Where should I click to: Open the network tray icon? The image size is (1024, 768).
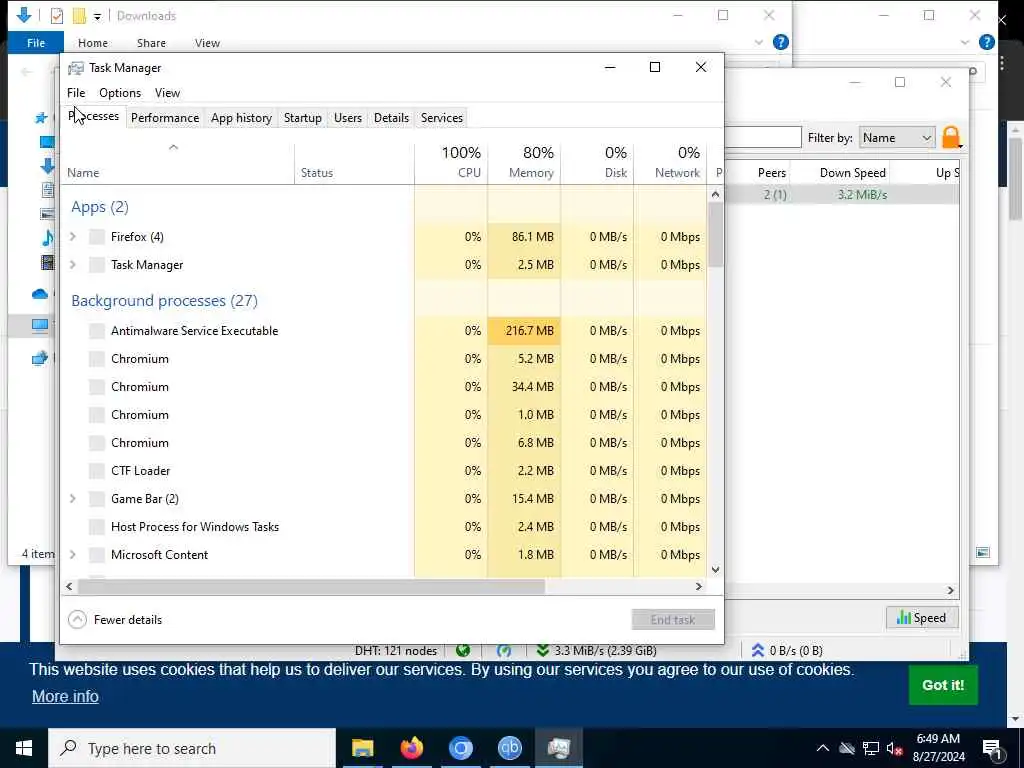tap(871, 748)
